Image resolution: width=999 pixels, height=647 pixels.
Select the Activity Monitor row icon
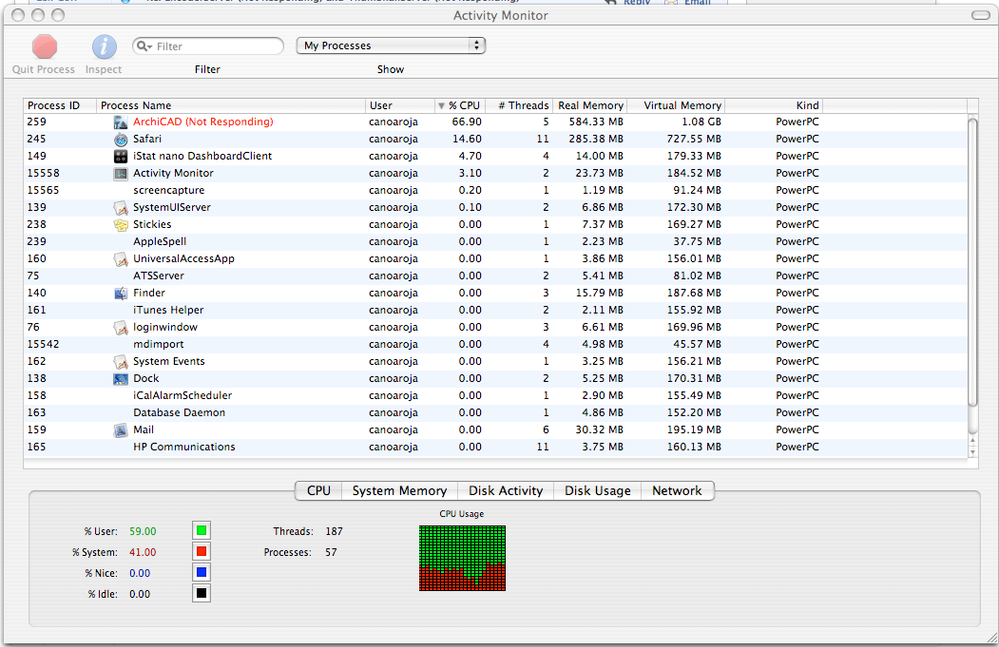[120, 173]
